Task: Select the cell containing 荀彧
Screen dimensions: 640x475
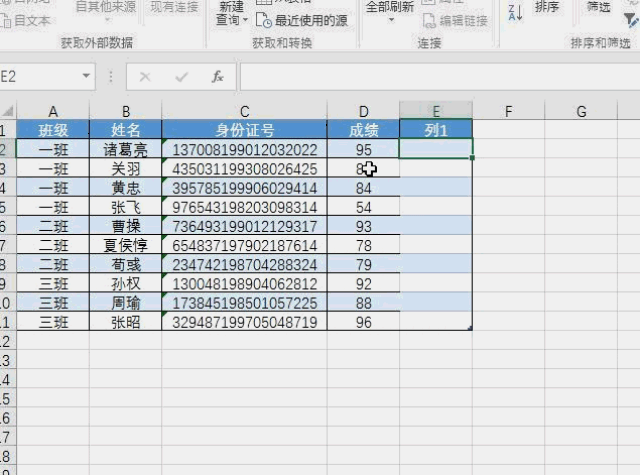Action: 126,264
